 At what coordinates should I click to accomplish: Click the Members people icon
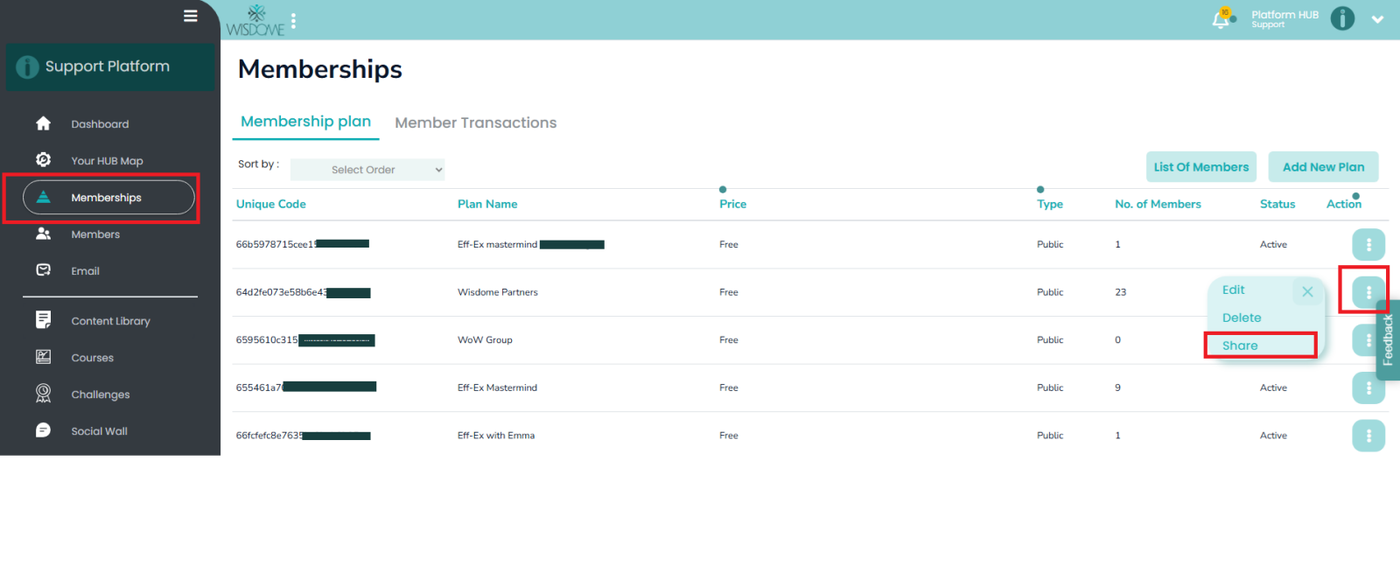click(43, 234)
